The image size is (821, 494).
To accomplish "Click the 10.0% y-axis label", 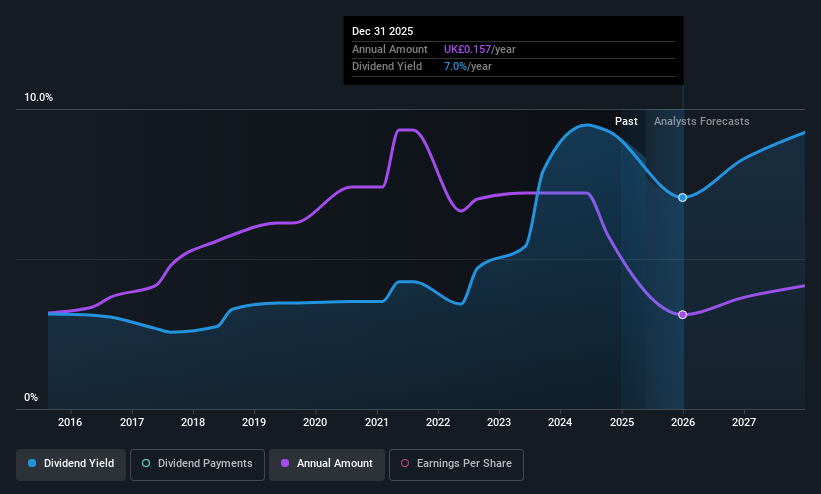I will pyautogui.click(x=39, y=97).
